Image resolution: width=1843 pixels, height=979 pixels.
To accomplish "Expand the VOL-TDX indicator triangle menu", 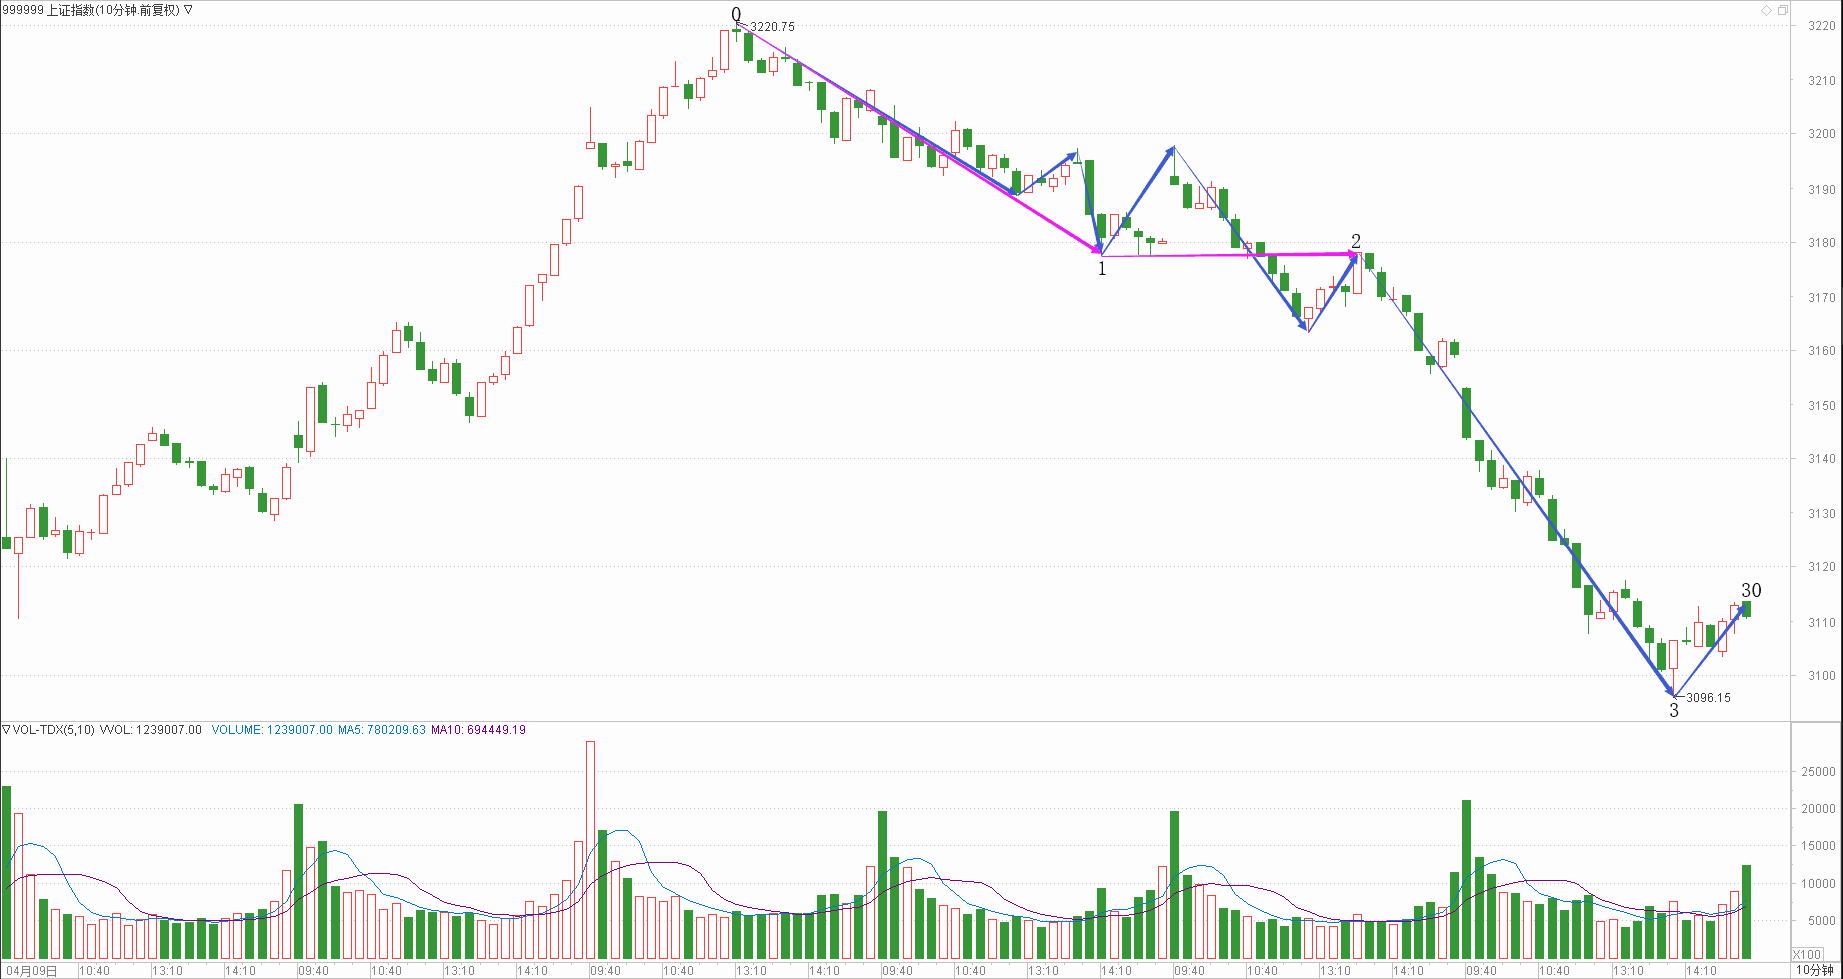I will [x=6, y=730].
